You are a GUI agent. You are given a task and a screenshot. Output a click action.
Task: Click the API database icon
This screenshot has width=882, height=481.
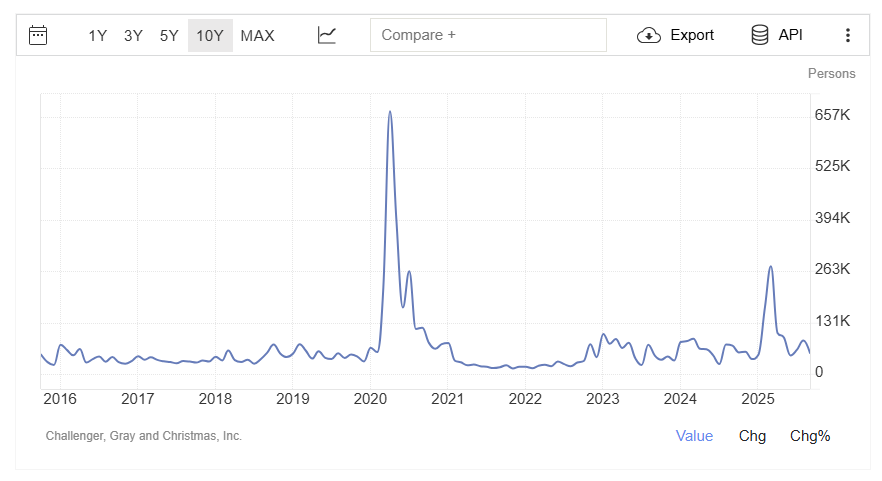point(760,35)
